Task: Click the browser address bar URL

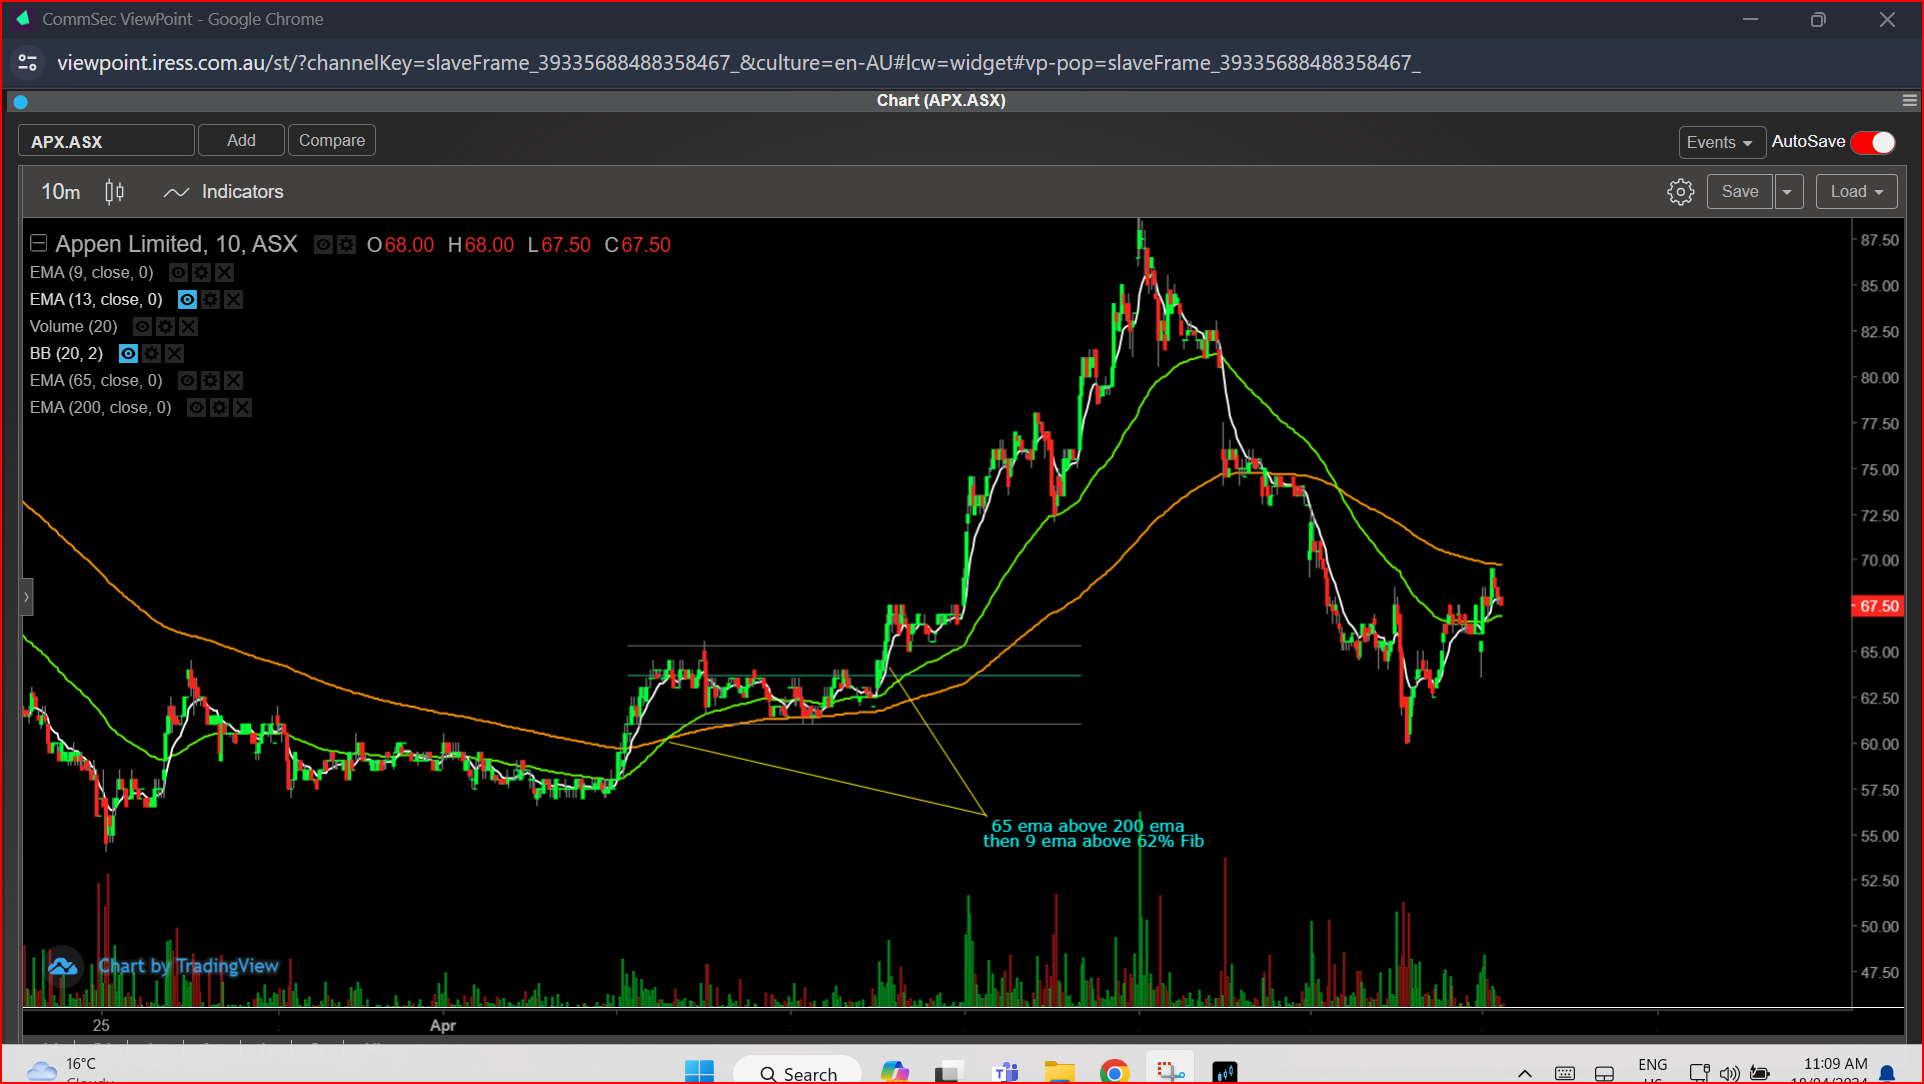Action: 738,63
